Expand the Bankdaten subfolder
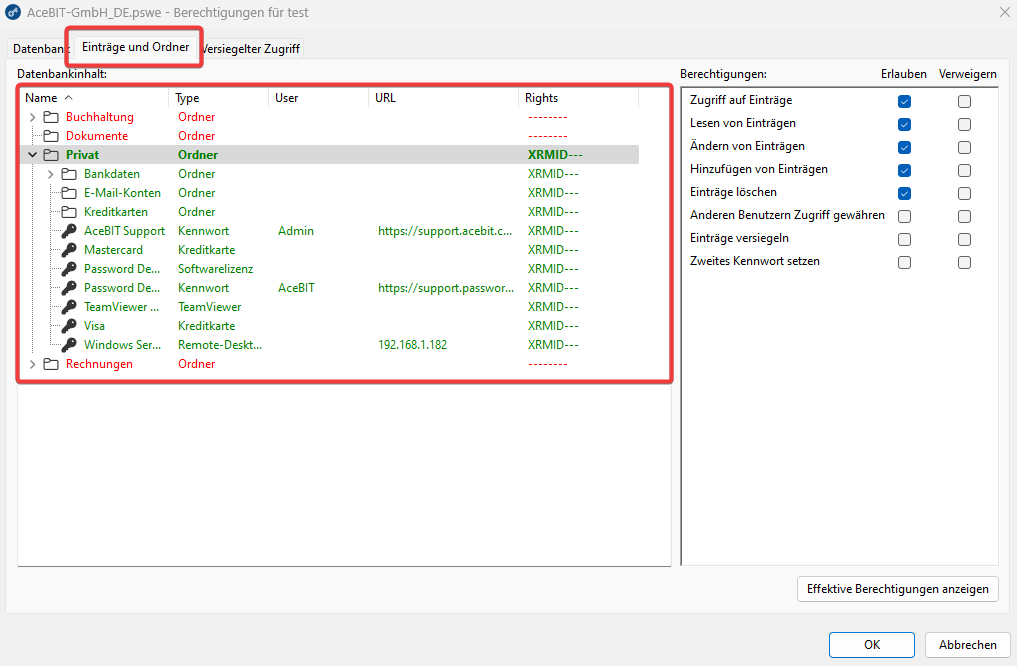The width and height of the screenshot is (1017, 666). 51,174
